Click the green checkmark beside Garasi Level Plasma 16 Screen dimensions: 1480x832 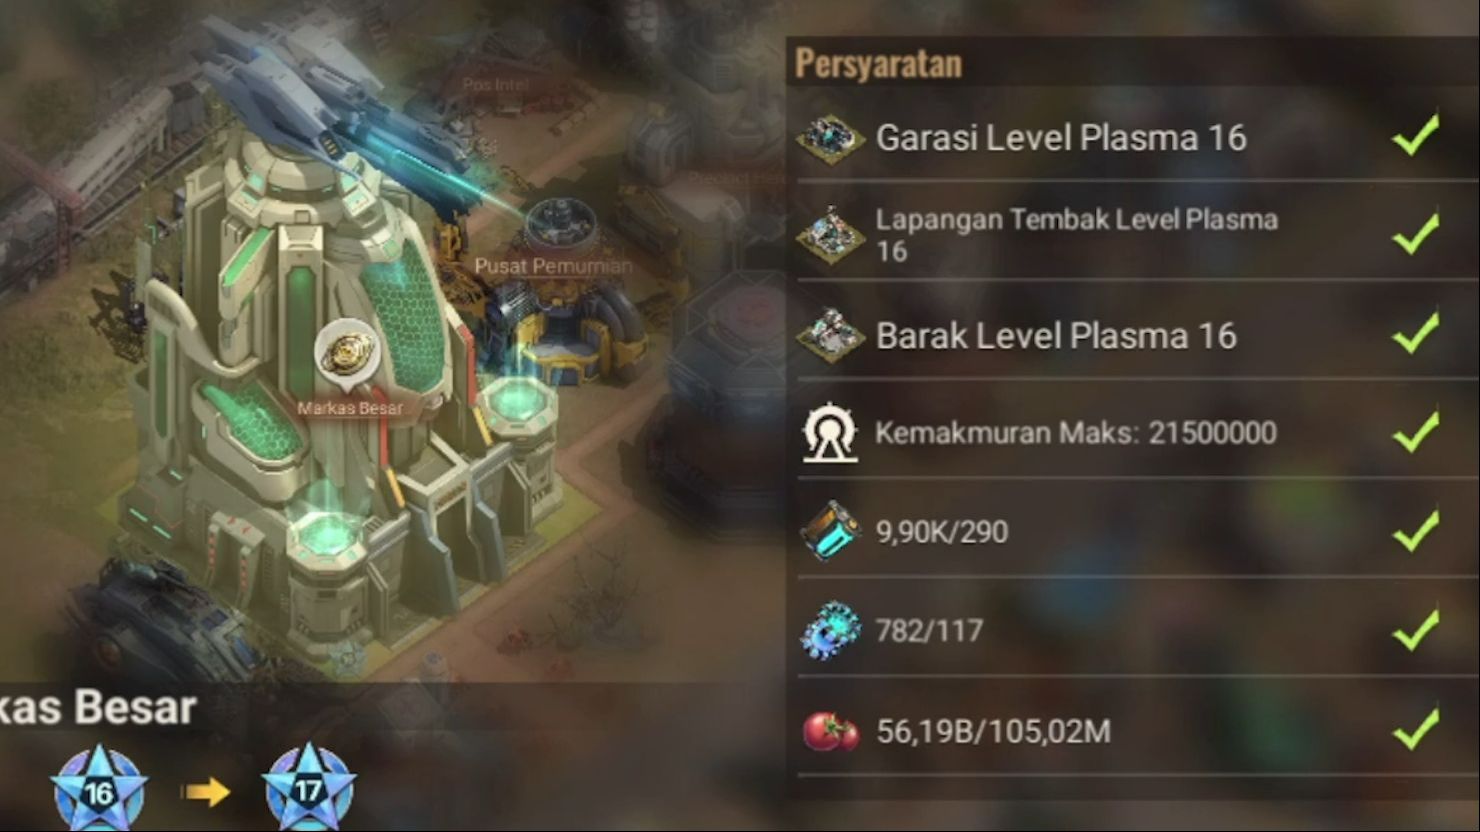(1416, 135)
